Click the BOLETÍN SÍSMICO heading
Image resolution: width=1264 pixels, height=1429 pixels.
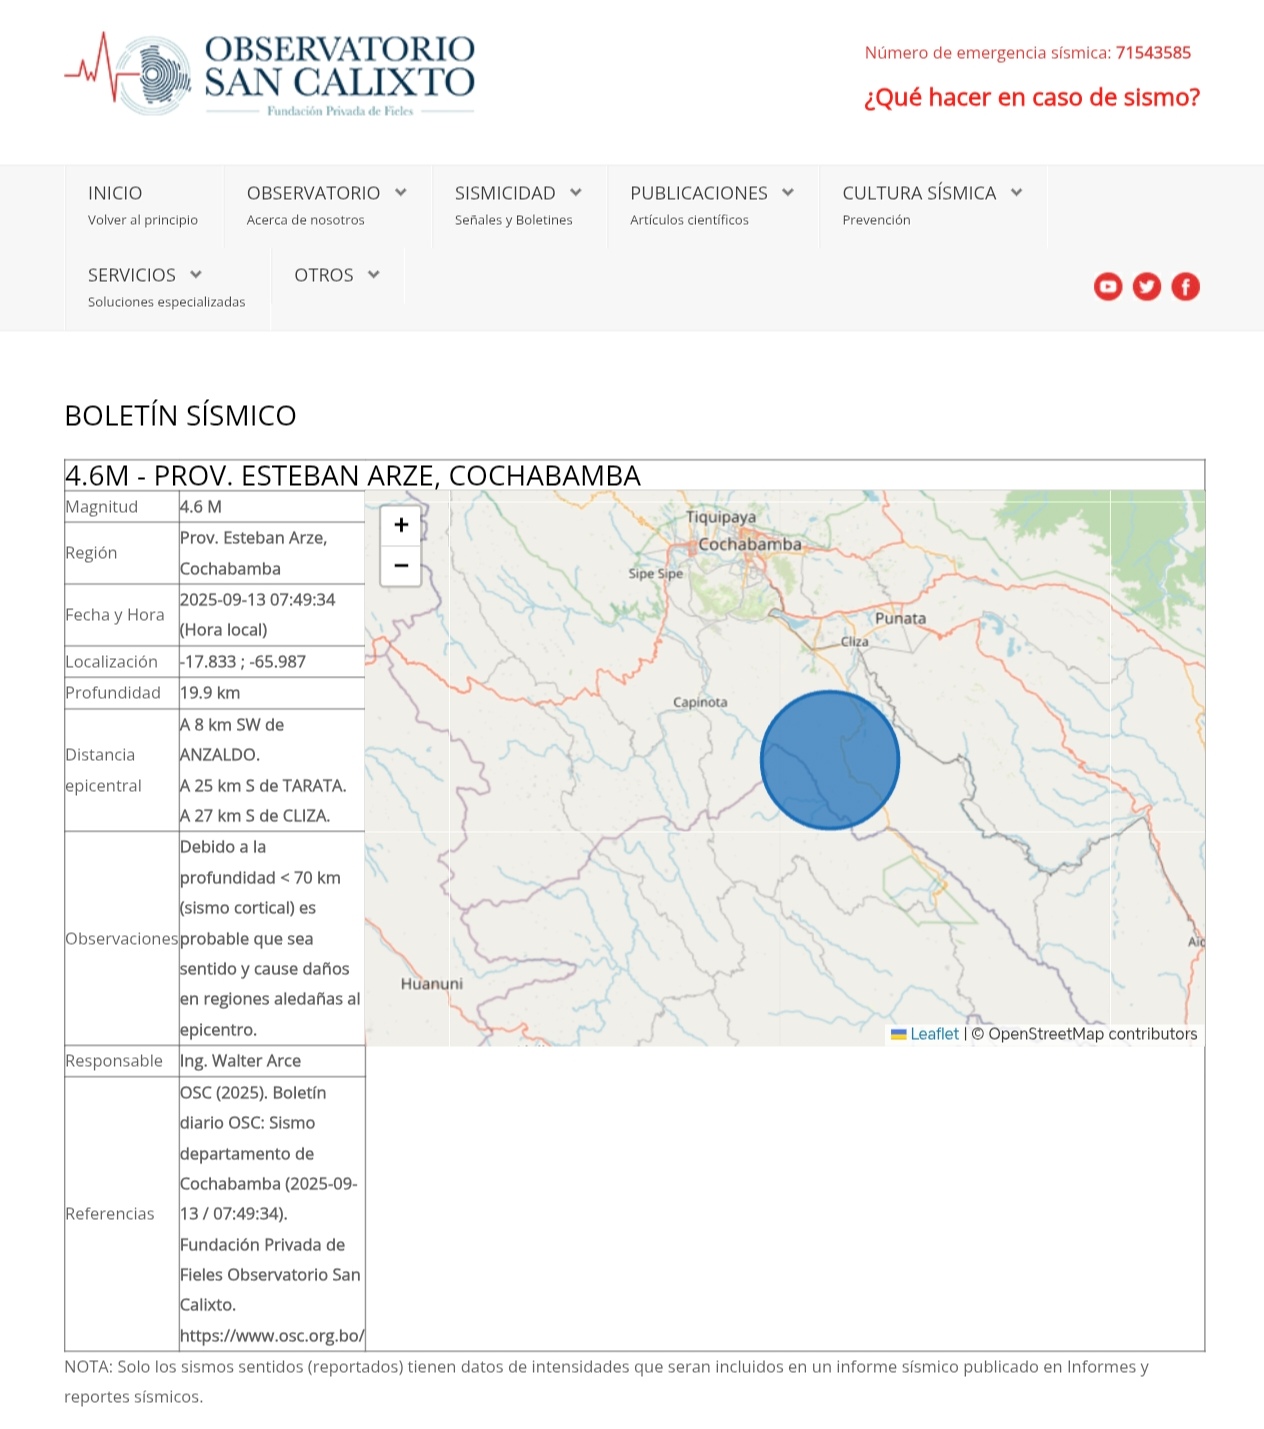point(180,415)
